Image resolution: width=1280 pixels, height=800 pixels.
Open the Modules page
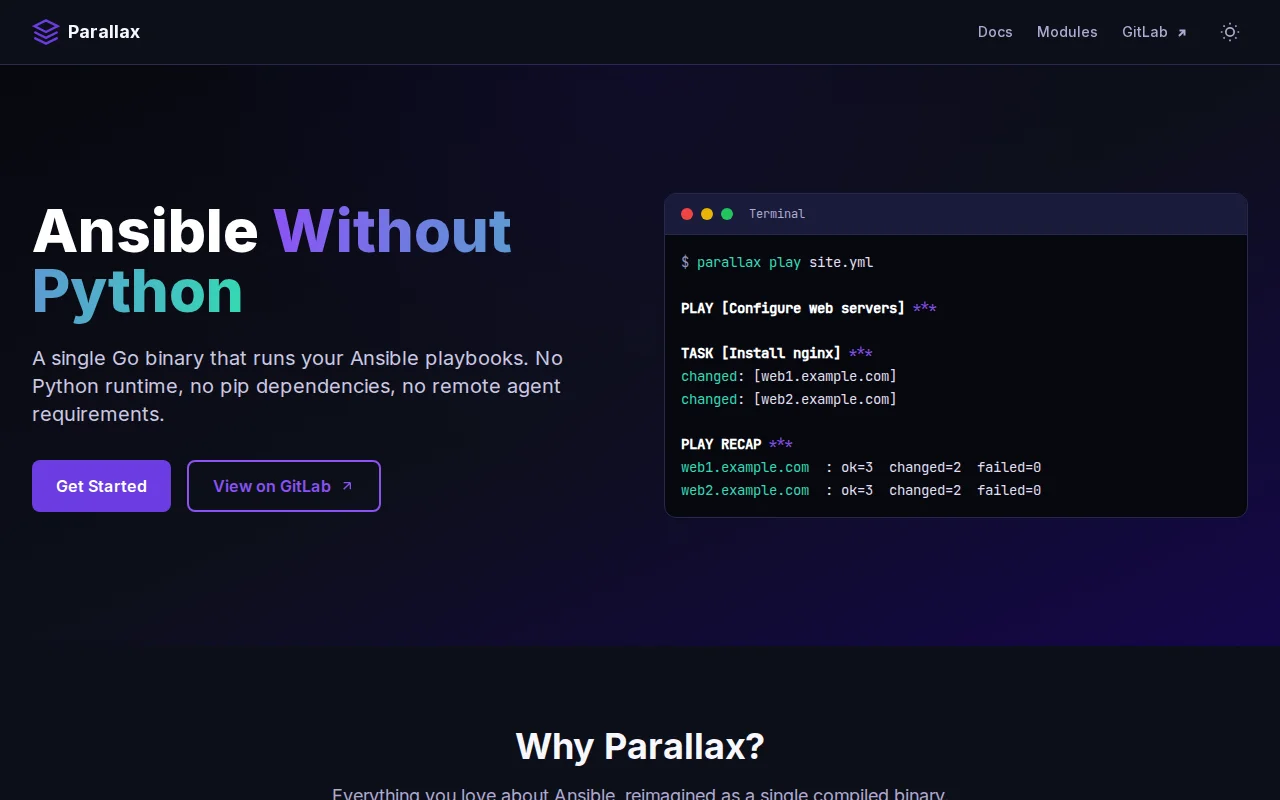(1067, 32)
